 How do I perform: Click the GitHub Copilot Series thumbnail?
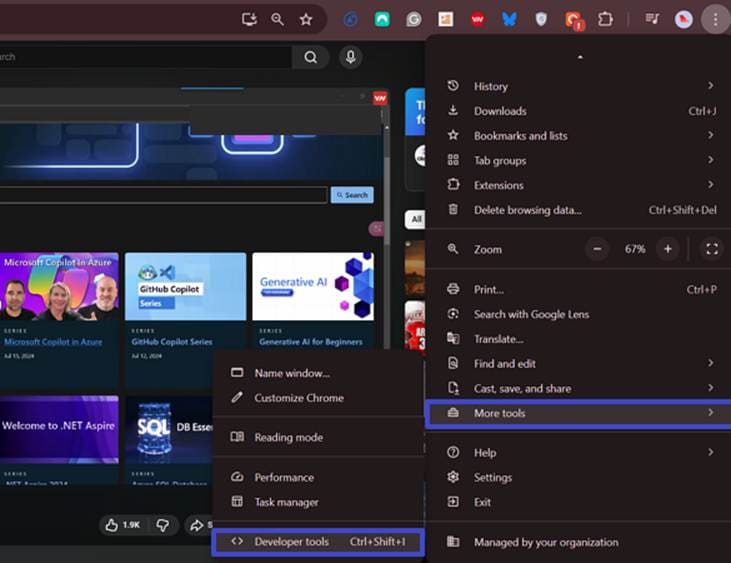point(186,287)
